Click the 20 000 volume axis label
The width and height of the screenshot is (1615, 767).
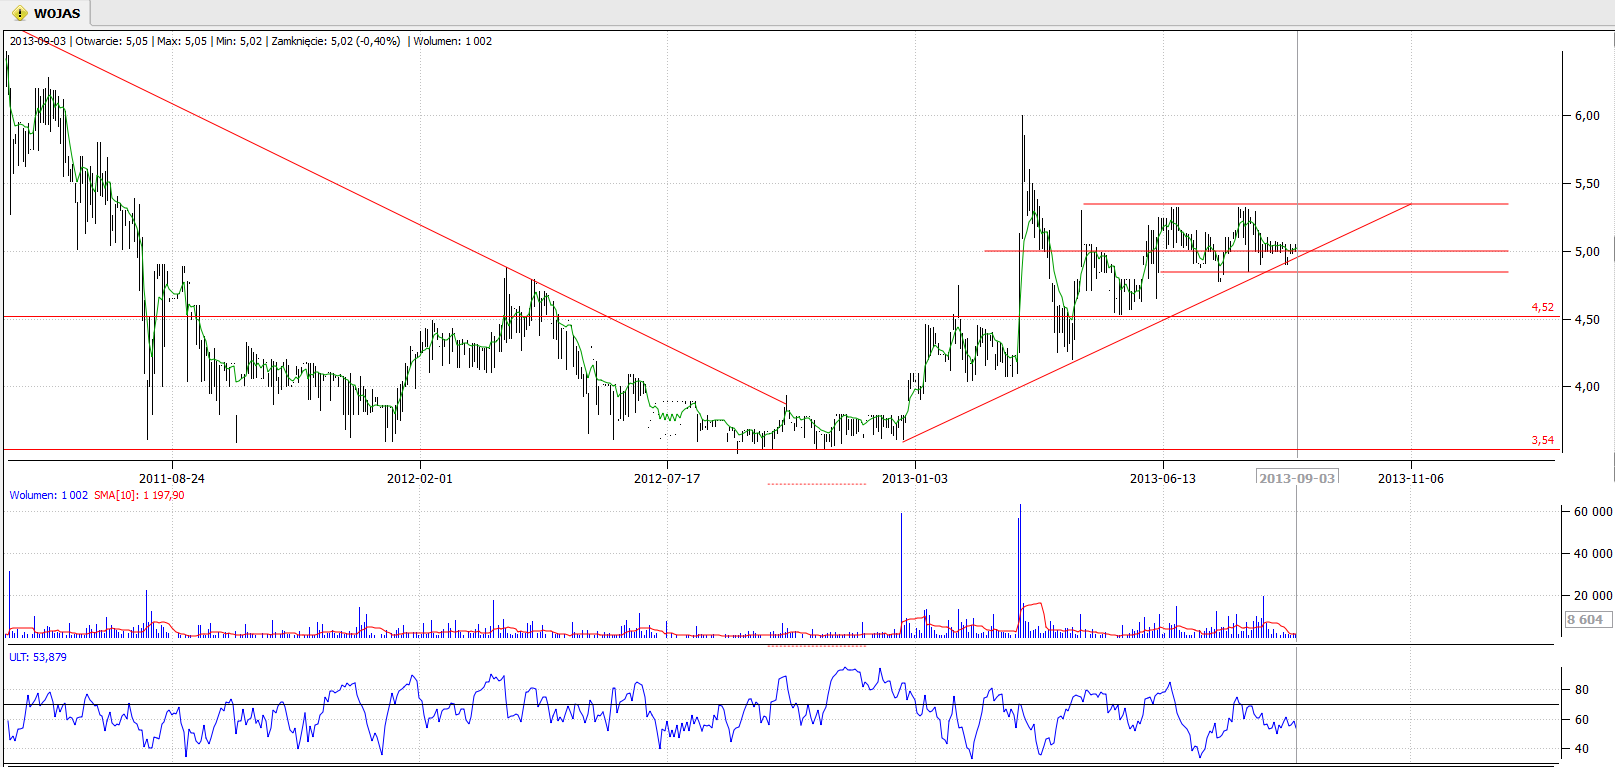tap(1593, 595)
